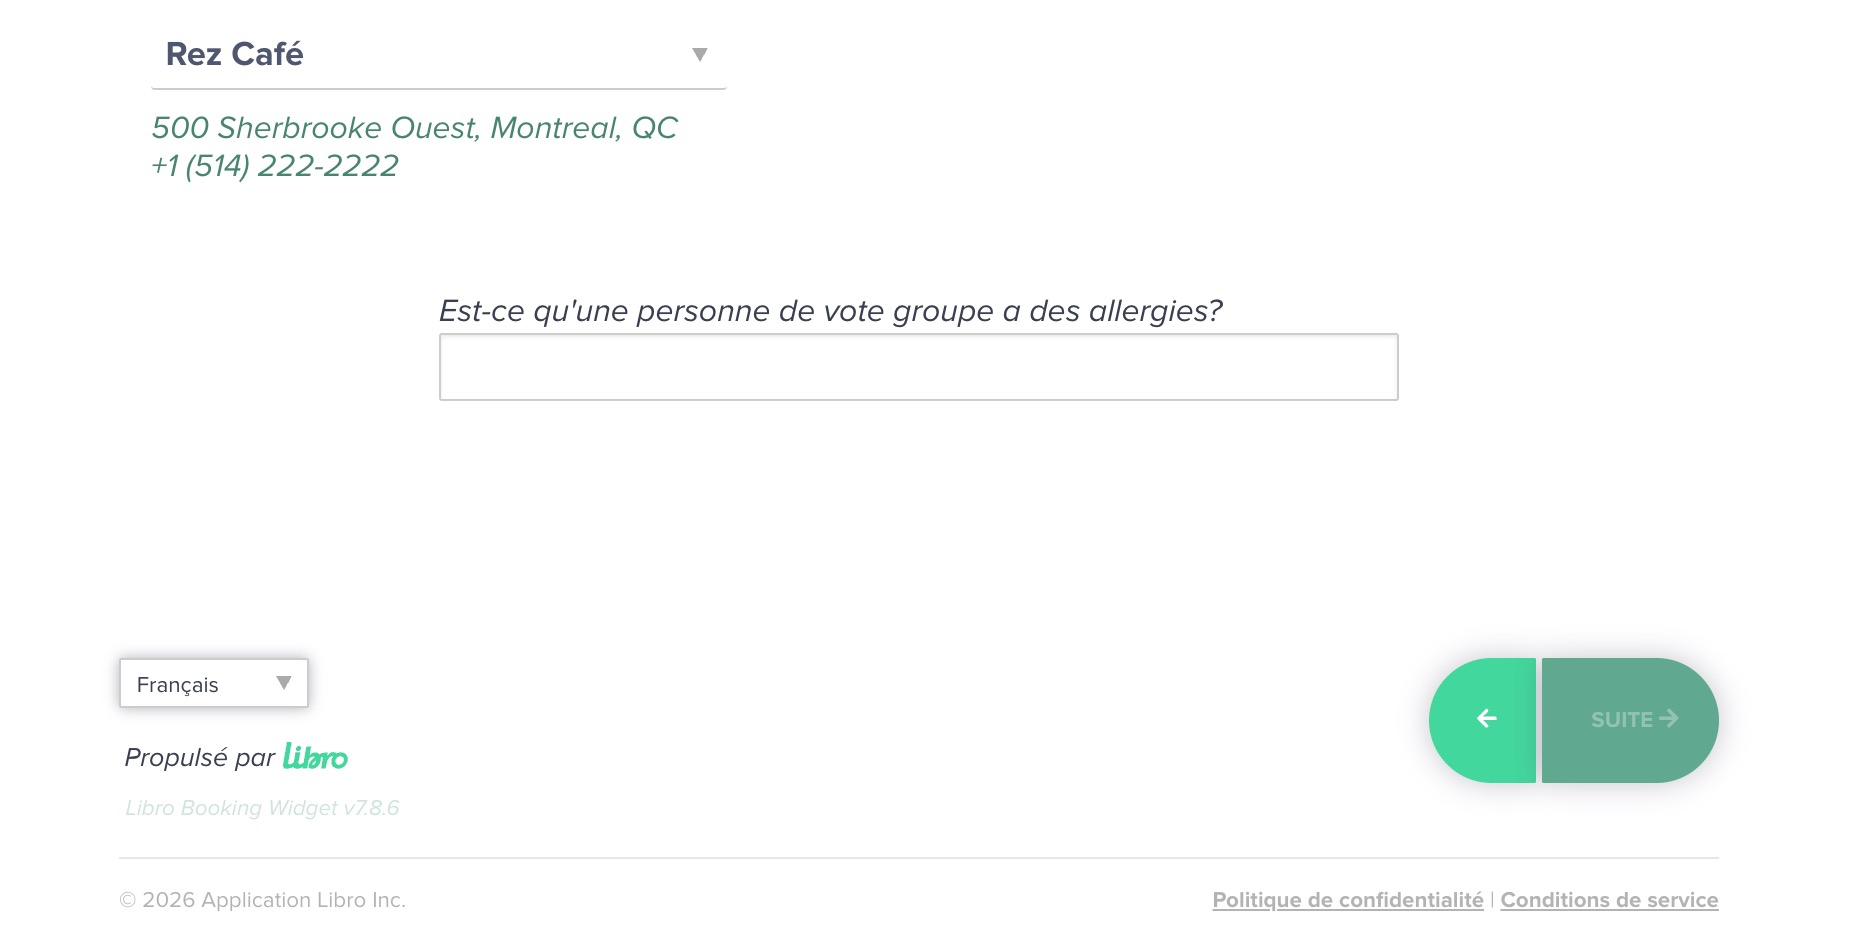This screenshot has width=1872, height=948.
Task: Click the Français label text
Action: click(177, 685)
